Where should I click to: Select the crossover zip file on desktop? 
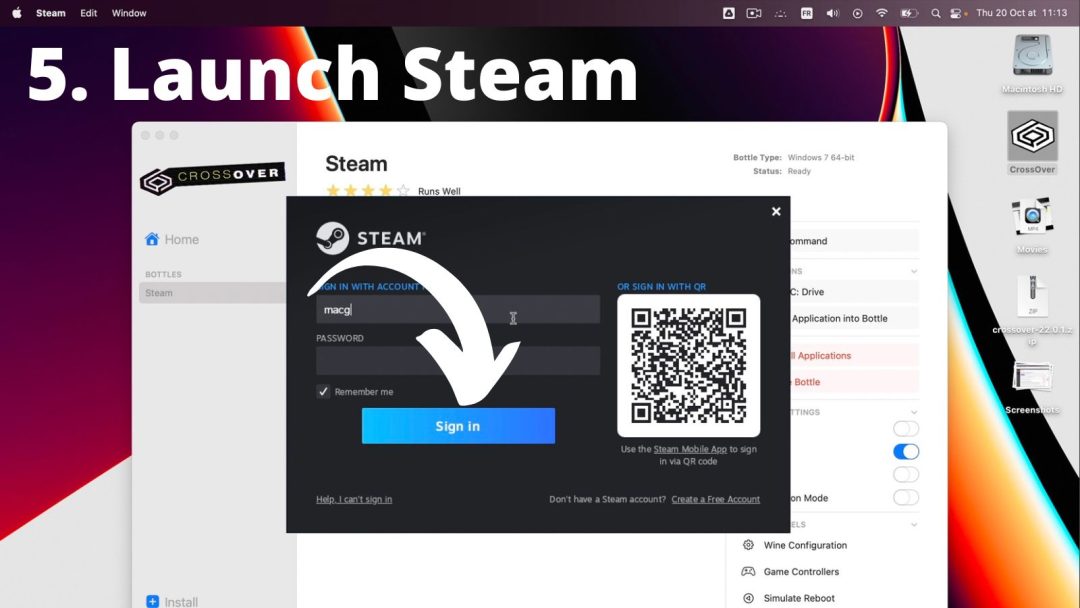click(1032, 308)
